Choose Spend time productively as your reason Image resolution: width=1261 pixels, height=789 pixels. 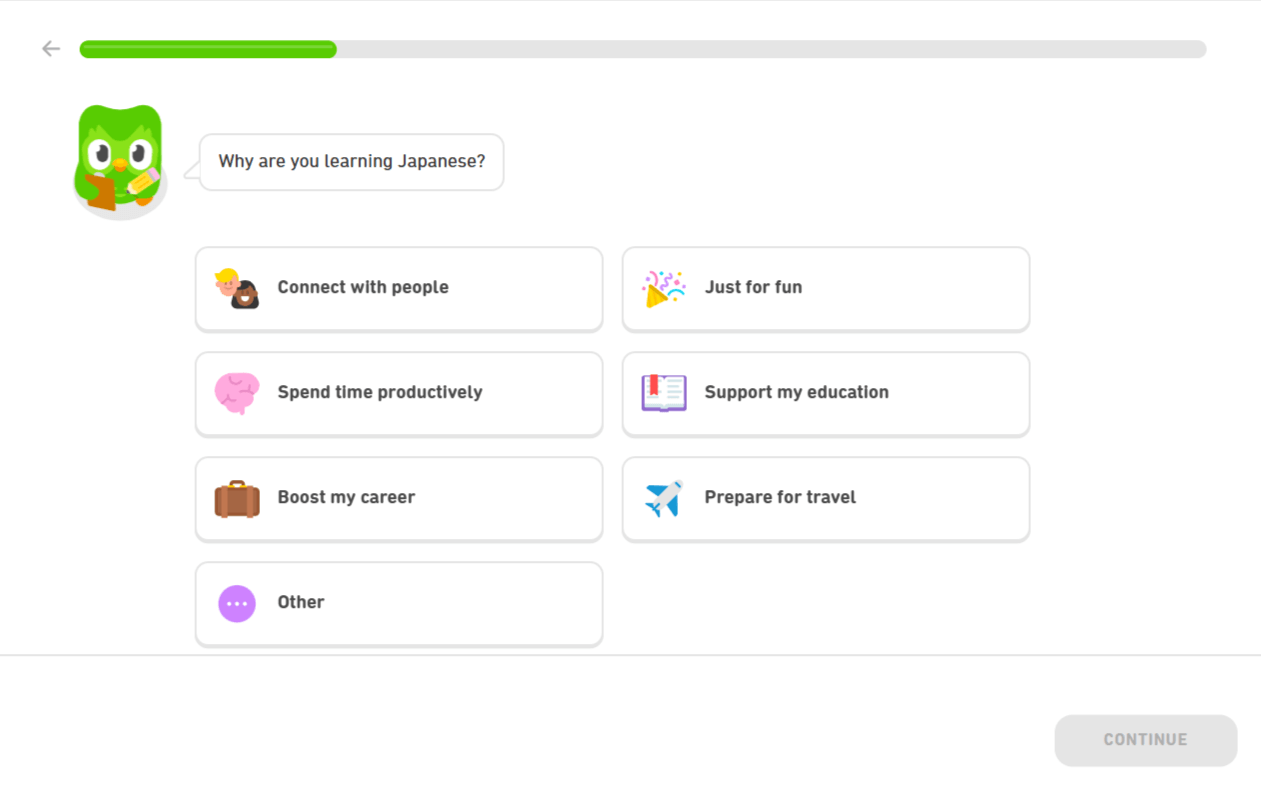tap(399, 394)
